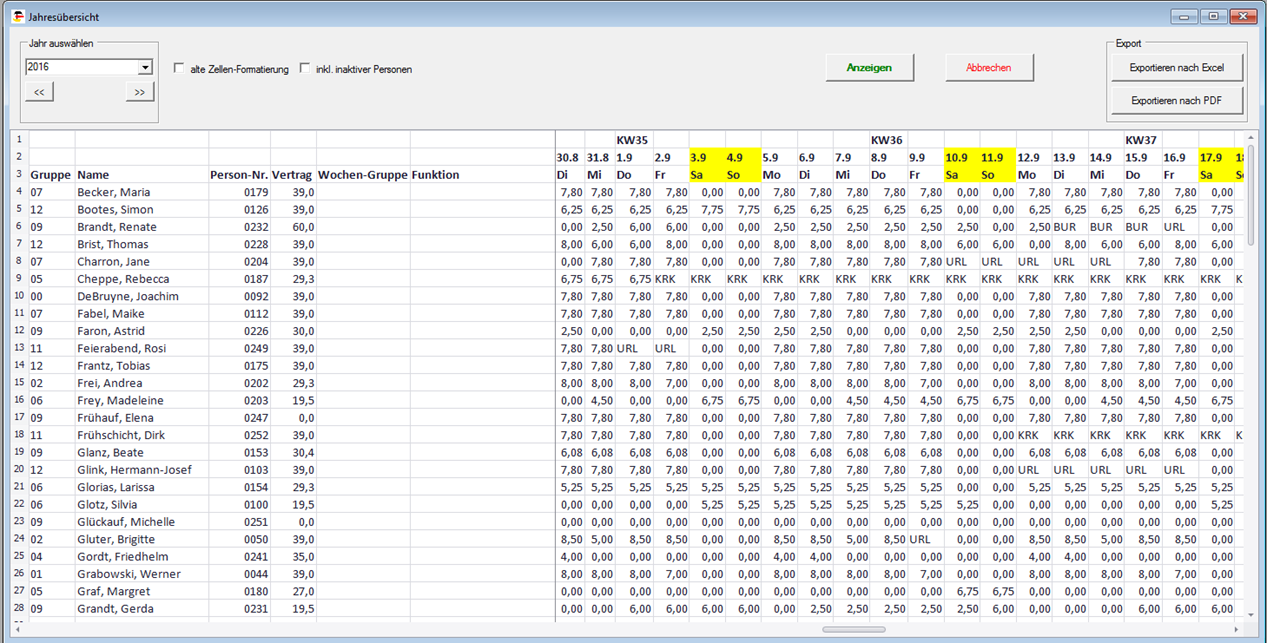Select the 'Wochen-Gruppe' column header cell
This screenshot has width=1267, height=643.
(x=363, y=175)
